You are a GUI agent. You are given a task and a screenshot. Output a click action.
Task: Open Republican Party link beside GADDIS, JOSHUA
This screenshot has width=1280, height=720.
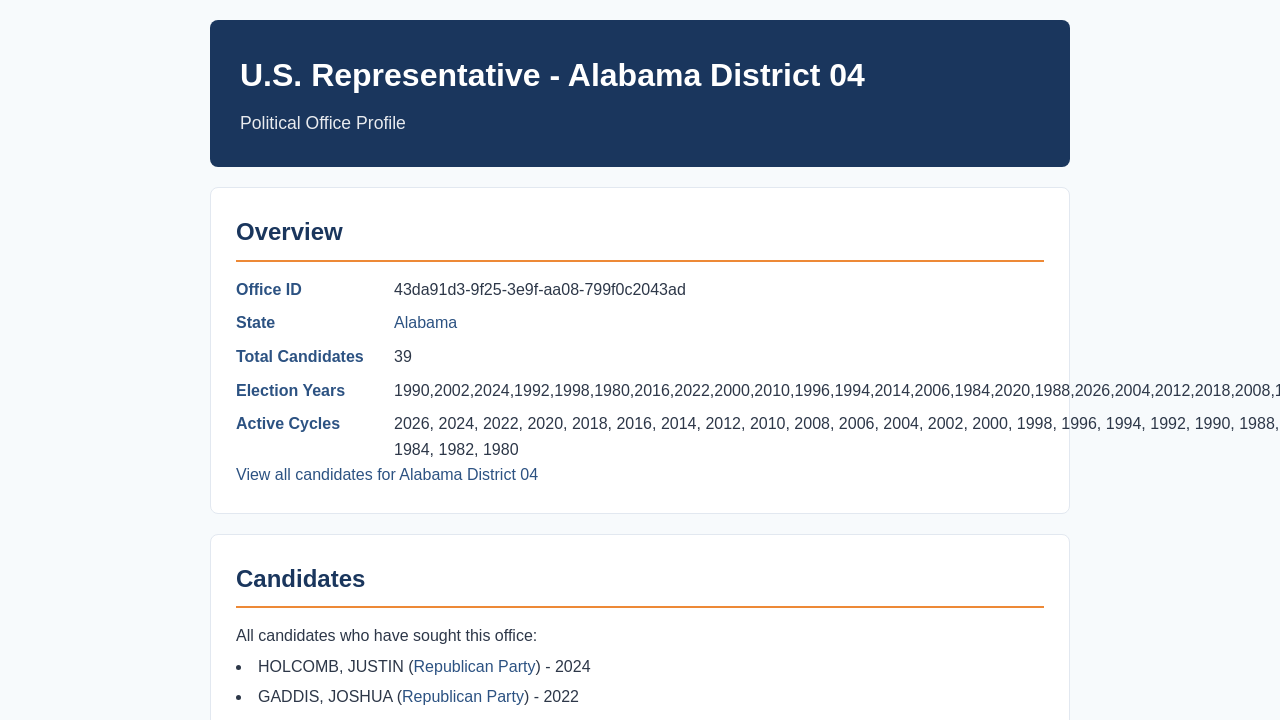click(x=463, y=697)
